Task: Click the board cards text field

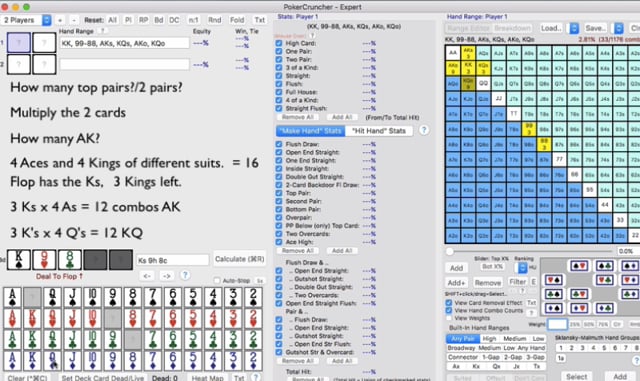Action: [172, 260]
